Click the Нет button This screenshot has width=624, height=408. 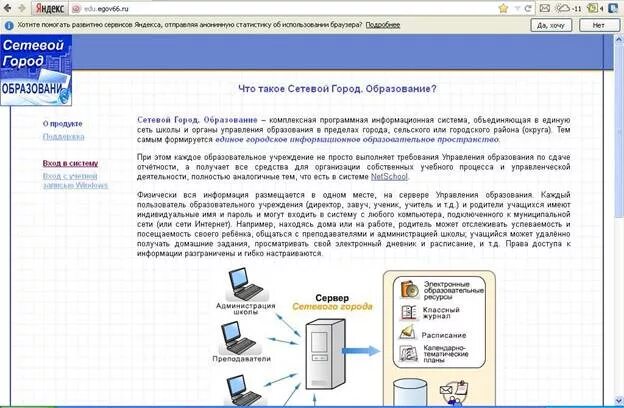coord(599,25)
